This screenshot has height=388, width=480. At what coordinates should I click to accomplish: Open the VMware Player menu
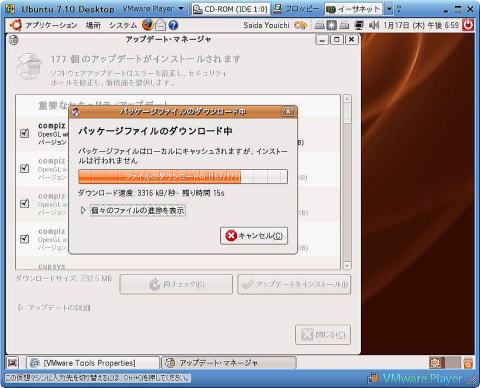tap(153, 9)
